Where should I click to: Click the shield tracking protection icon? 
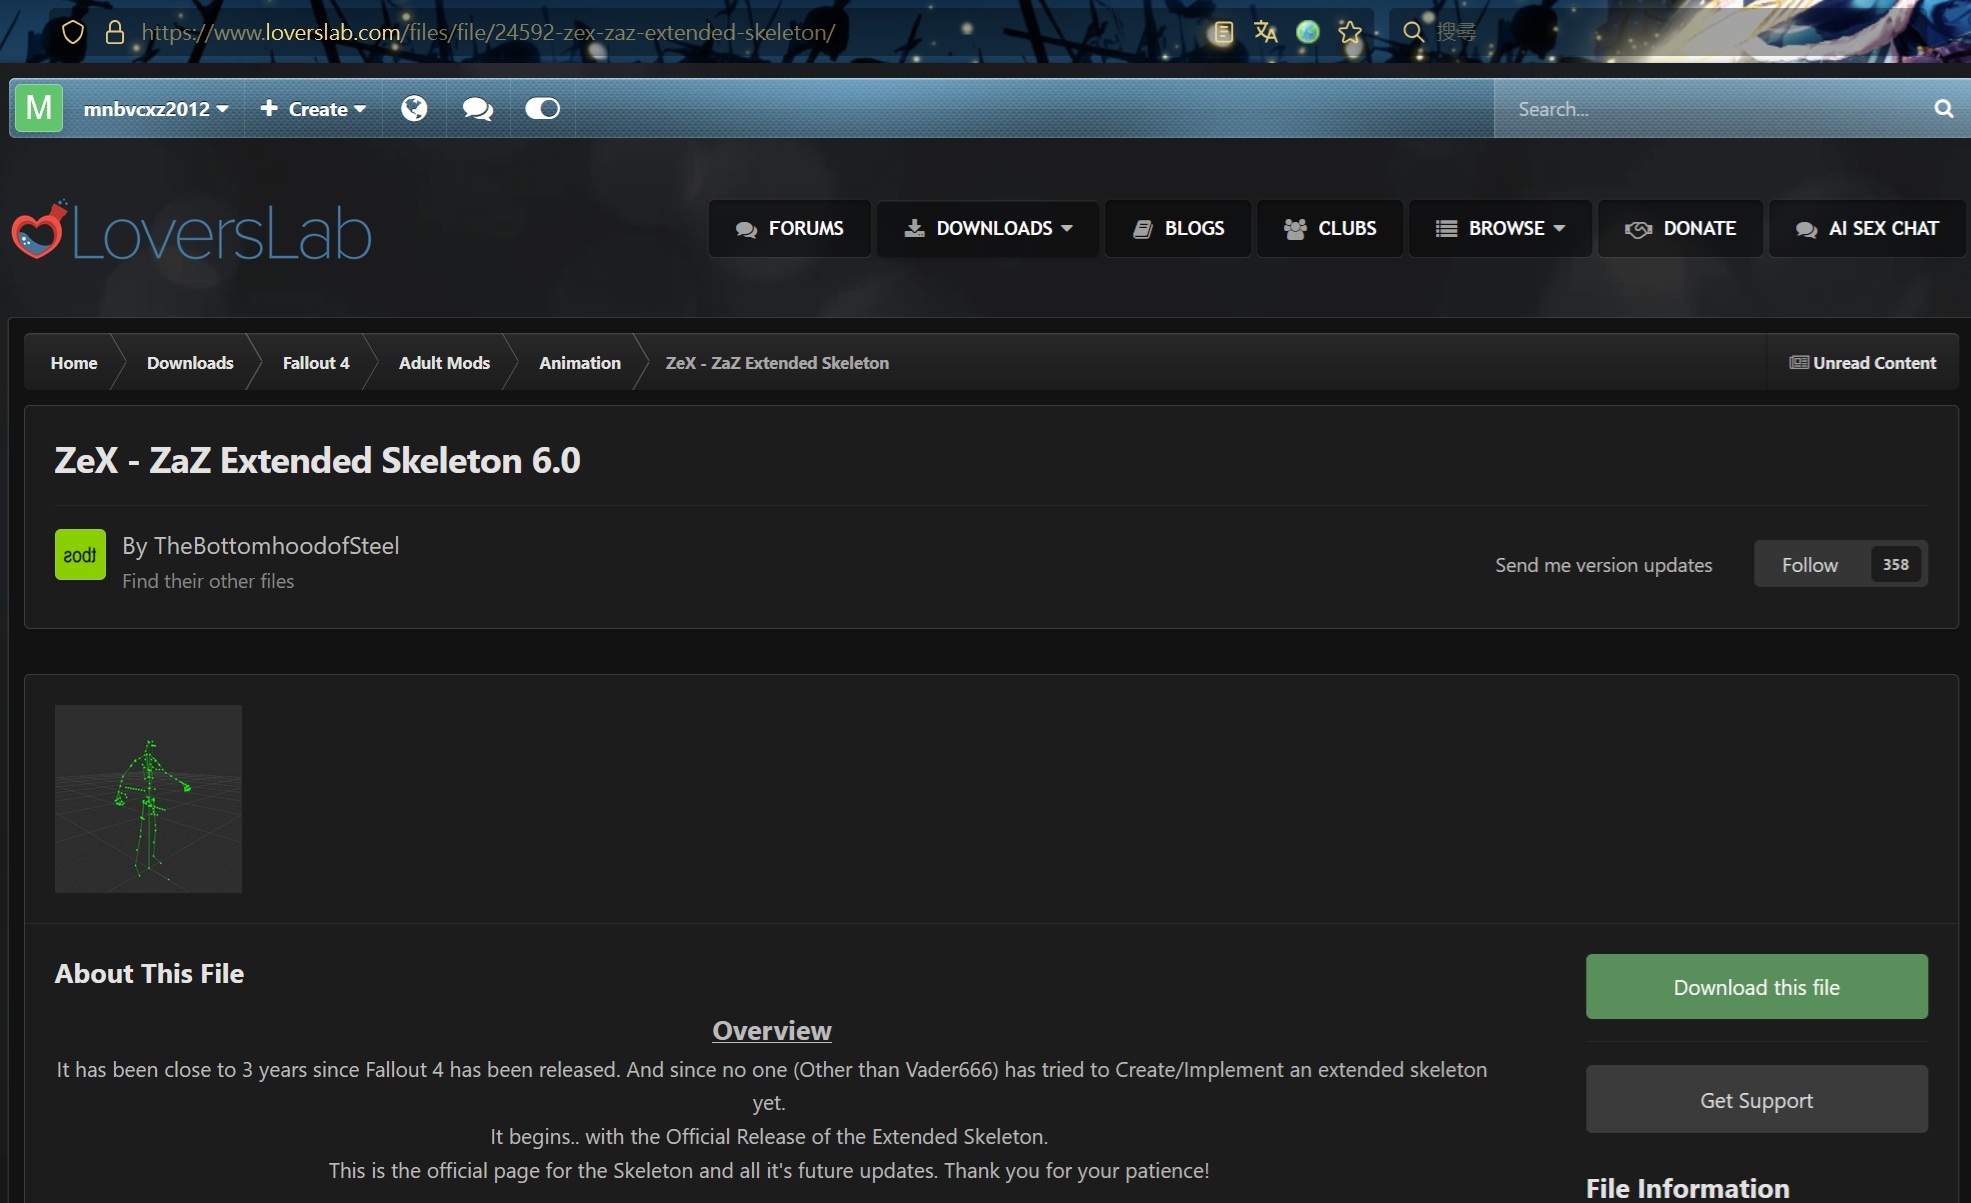coord(72,32)
